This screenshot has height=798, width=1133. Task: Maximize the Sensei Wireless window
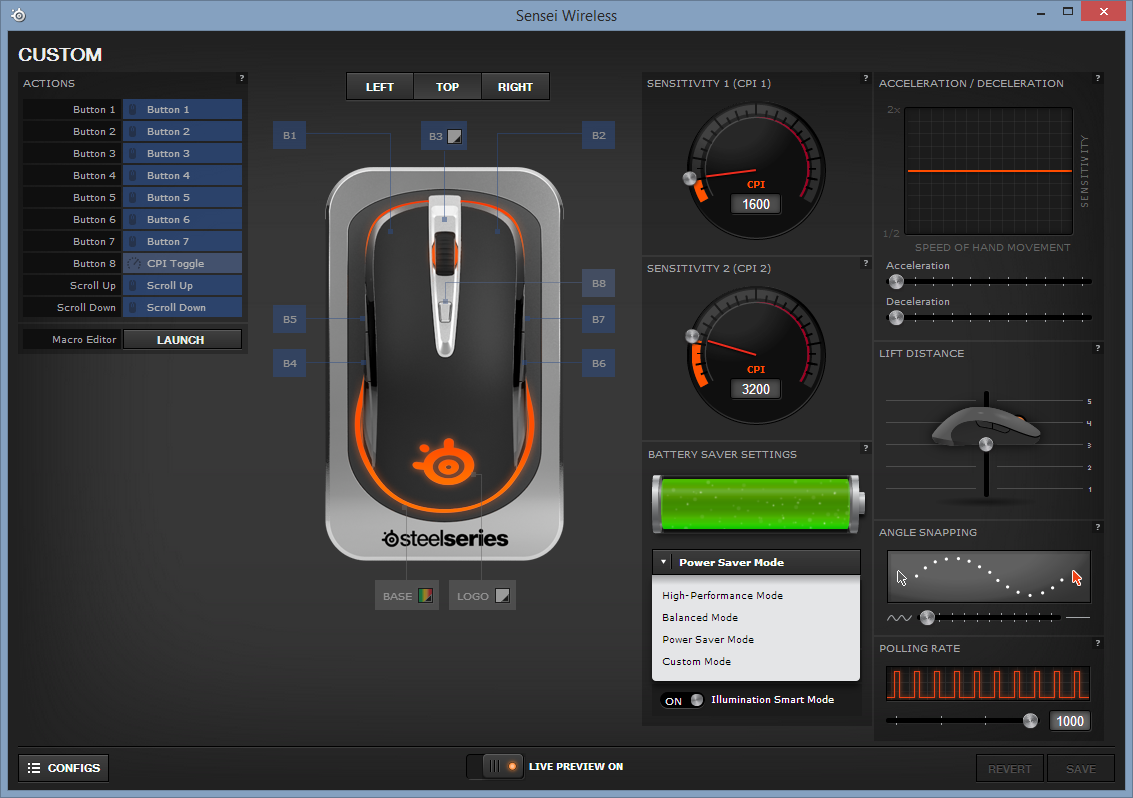coord(1067,12)
